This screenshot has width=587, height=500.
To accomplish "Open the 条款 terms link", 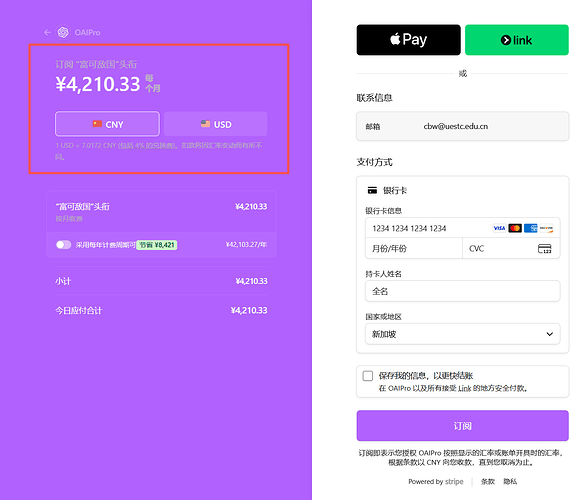I will pyautogui.click(x=487, y=482).
